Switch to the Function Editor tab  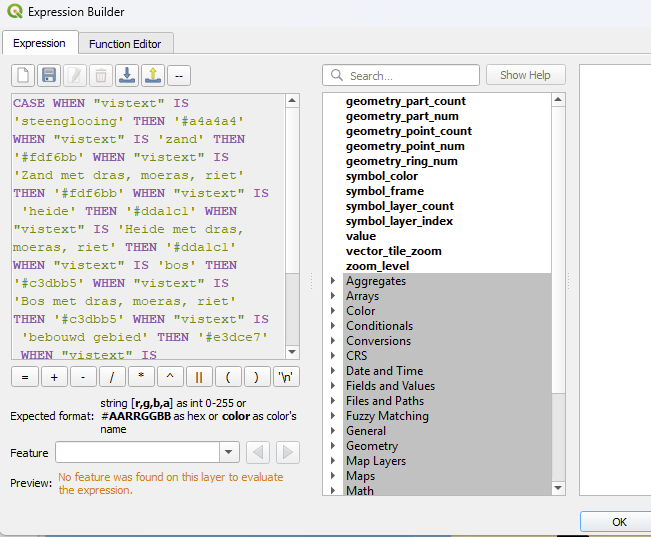[125, 44]
